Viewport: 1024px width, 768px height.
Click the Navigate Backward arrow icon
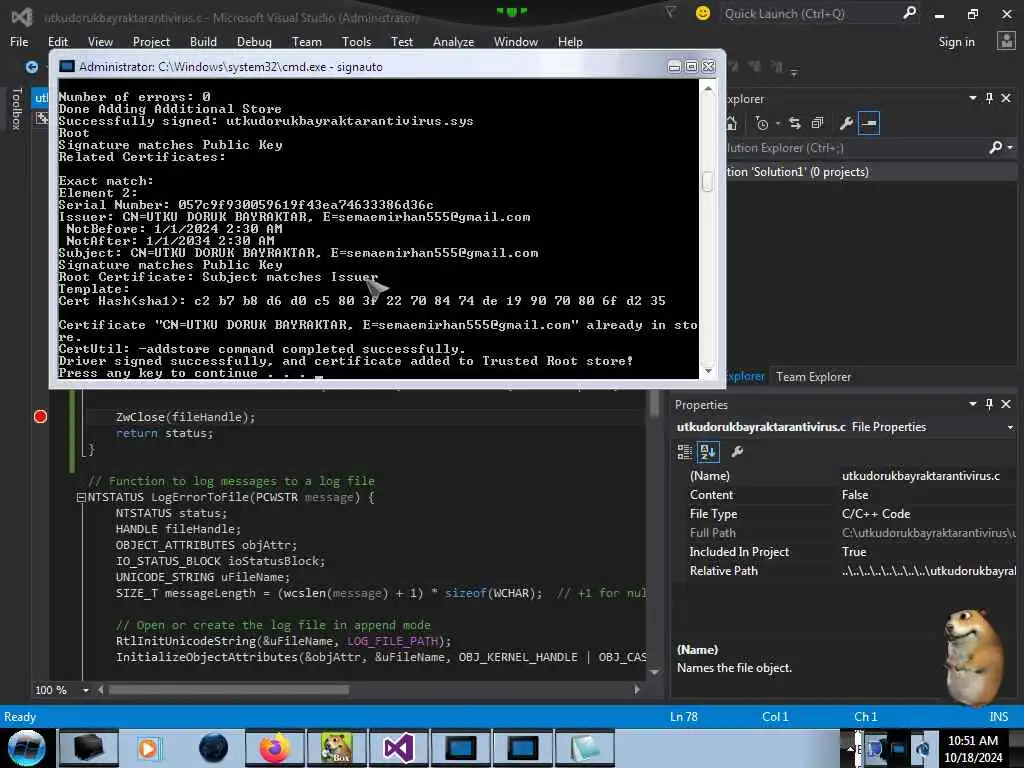tap(31, 67)
